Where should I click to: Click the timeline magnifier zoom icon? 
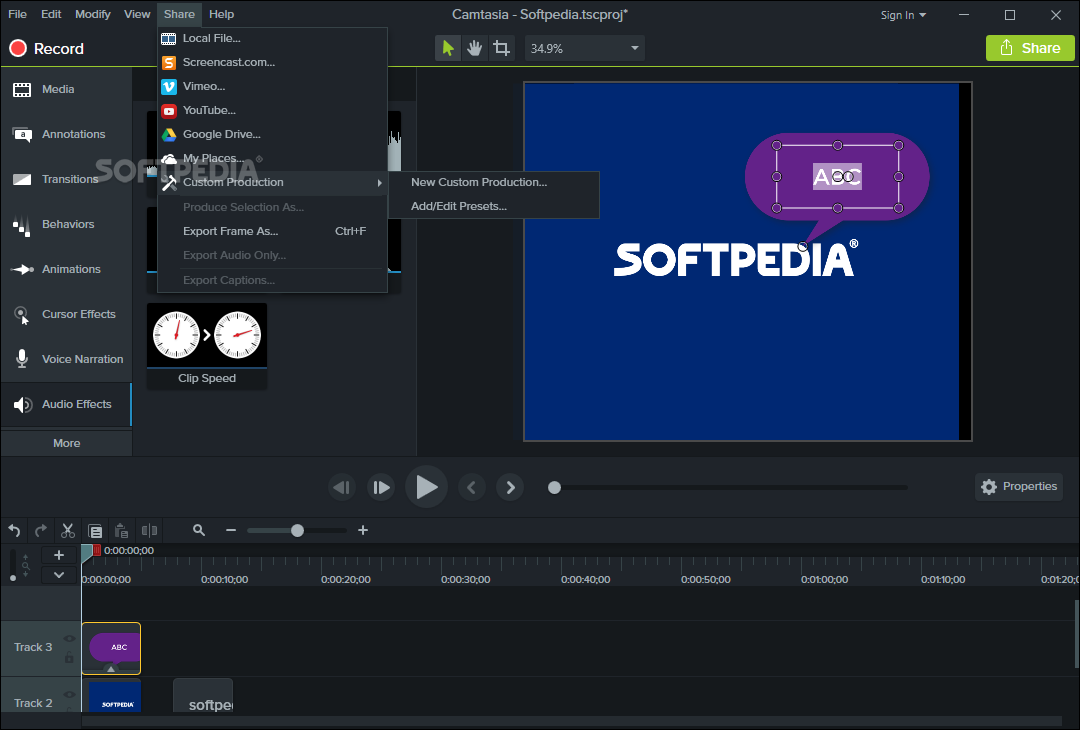pos(199,530)
